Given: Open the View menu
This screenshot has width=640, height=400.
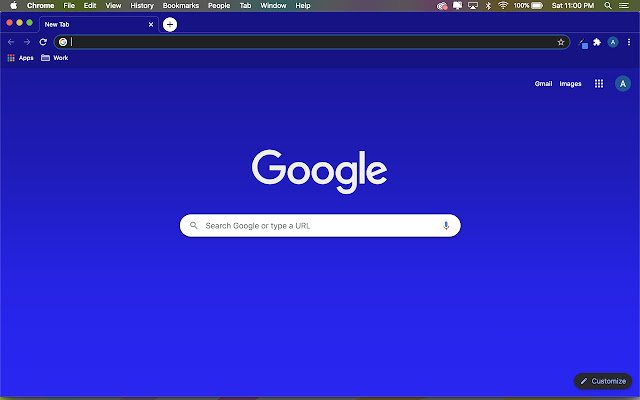Looking at the screenshot, I should [113, 5].
